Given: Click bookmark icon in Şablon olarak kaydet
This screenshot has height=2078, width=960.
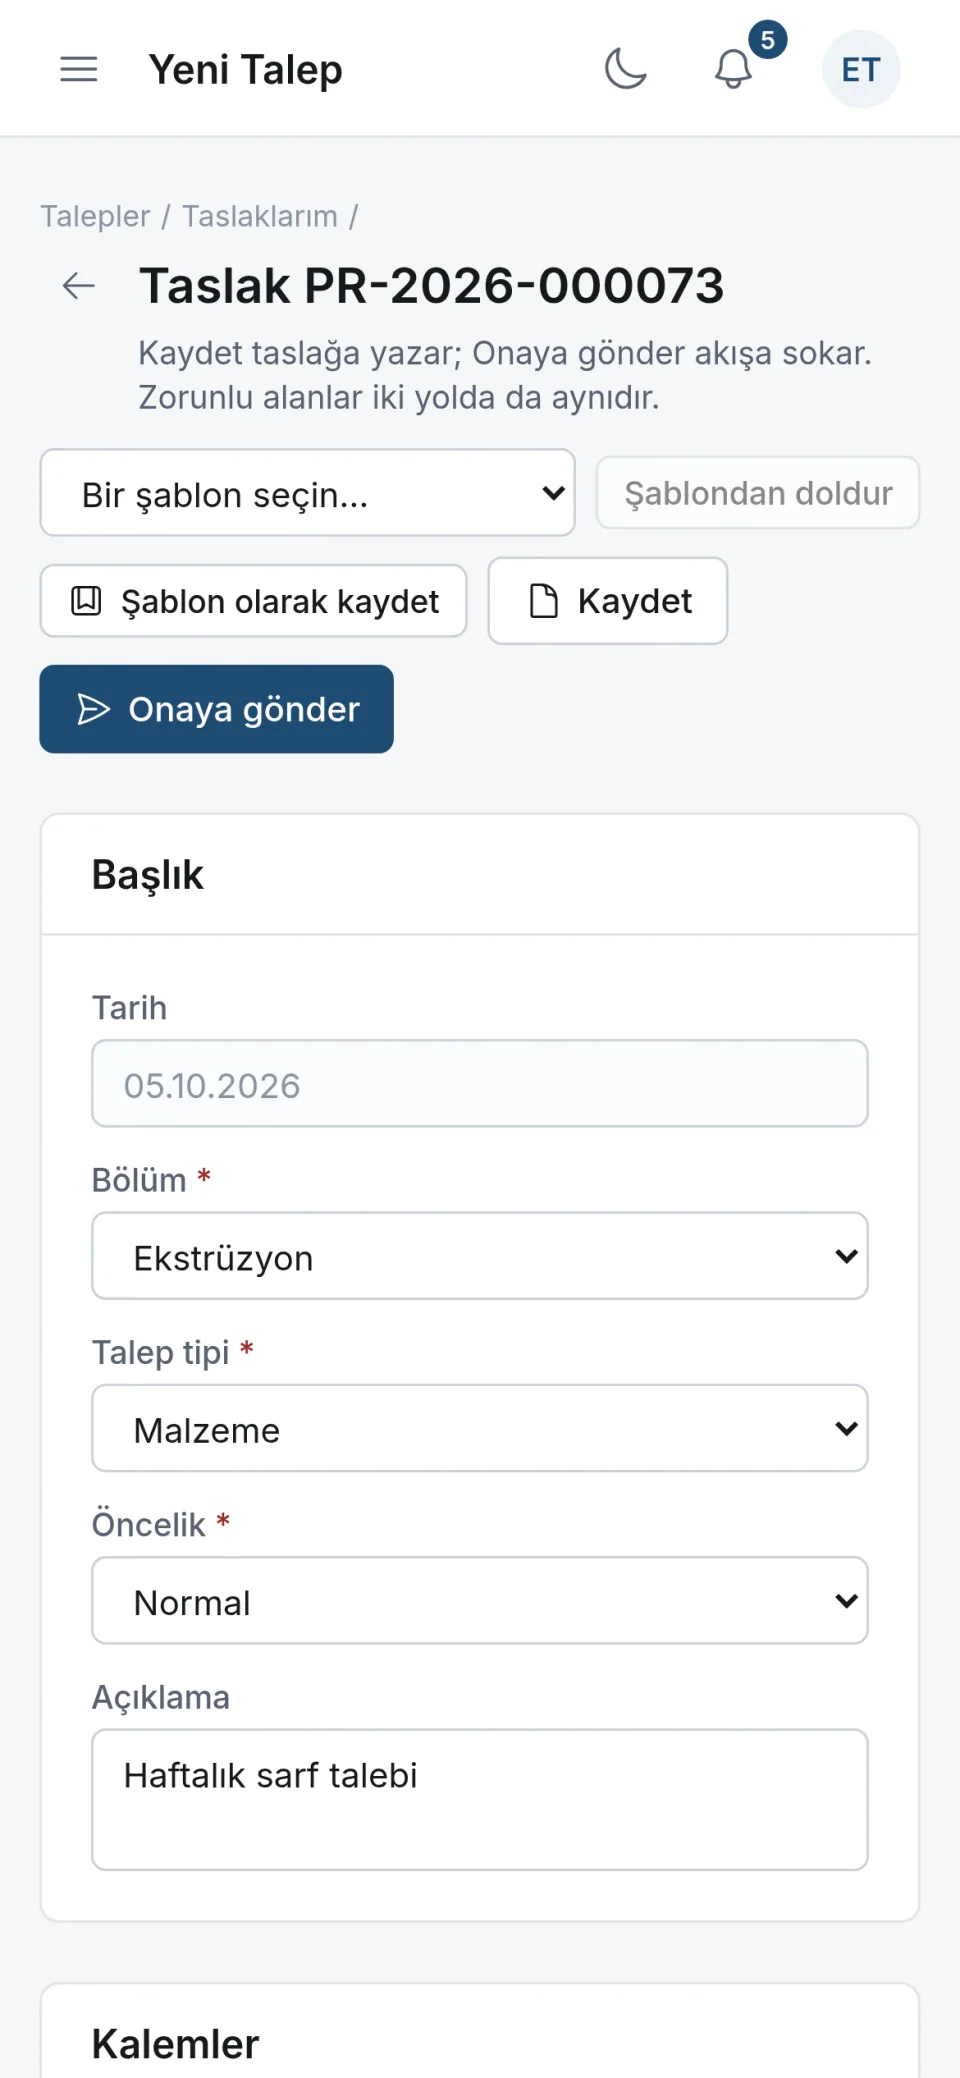Looking at the screenshot, I should pos(86,601).
